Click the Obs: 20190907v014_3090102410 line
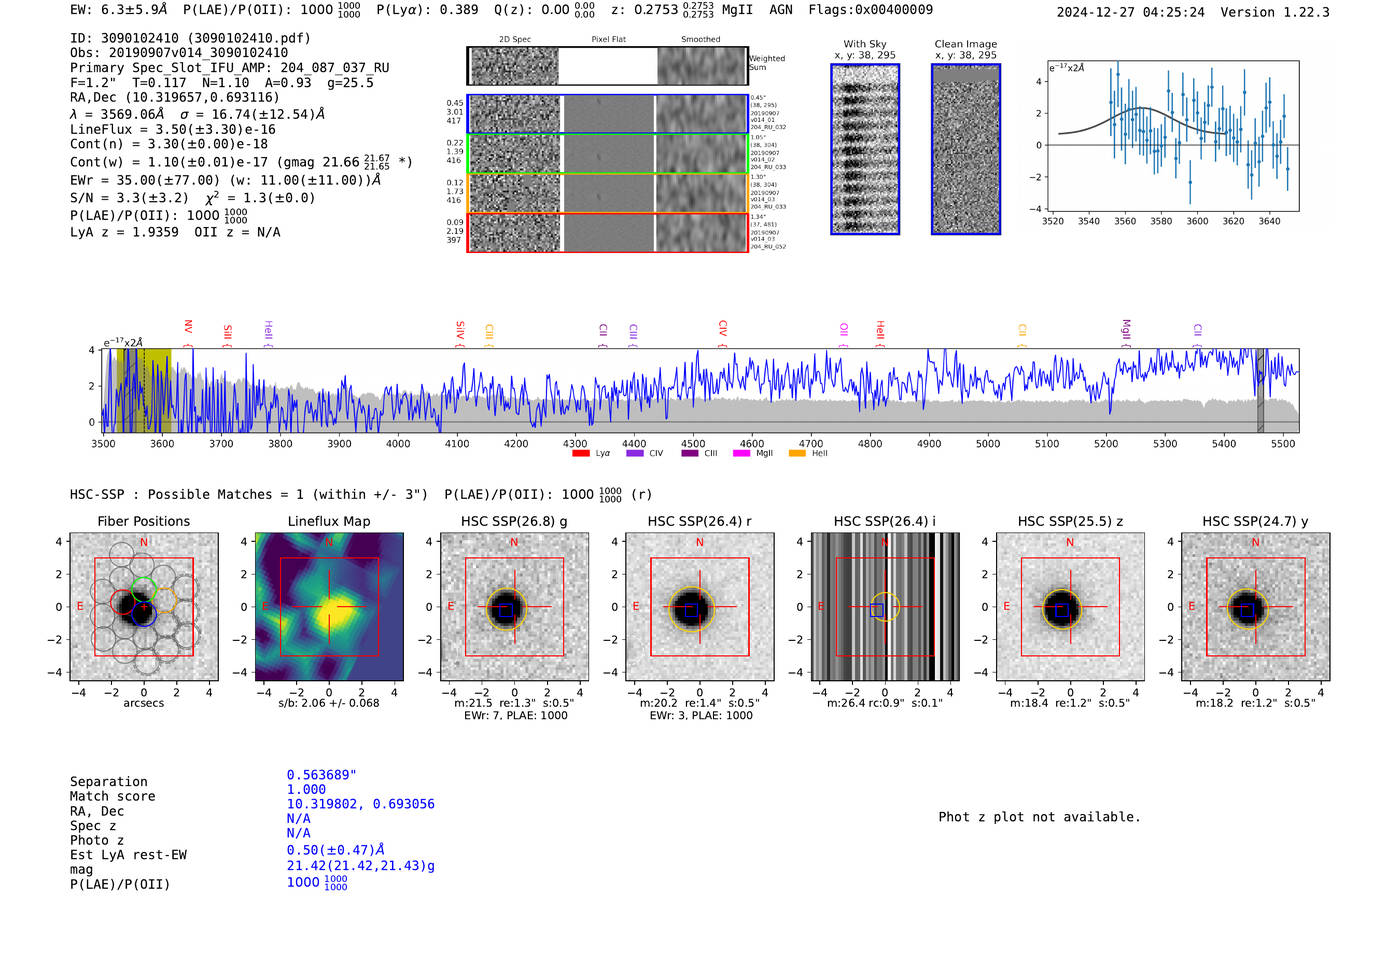This screenshot has height=953, width=1400. (179, 53)
